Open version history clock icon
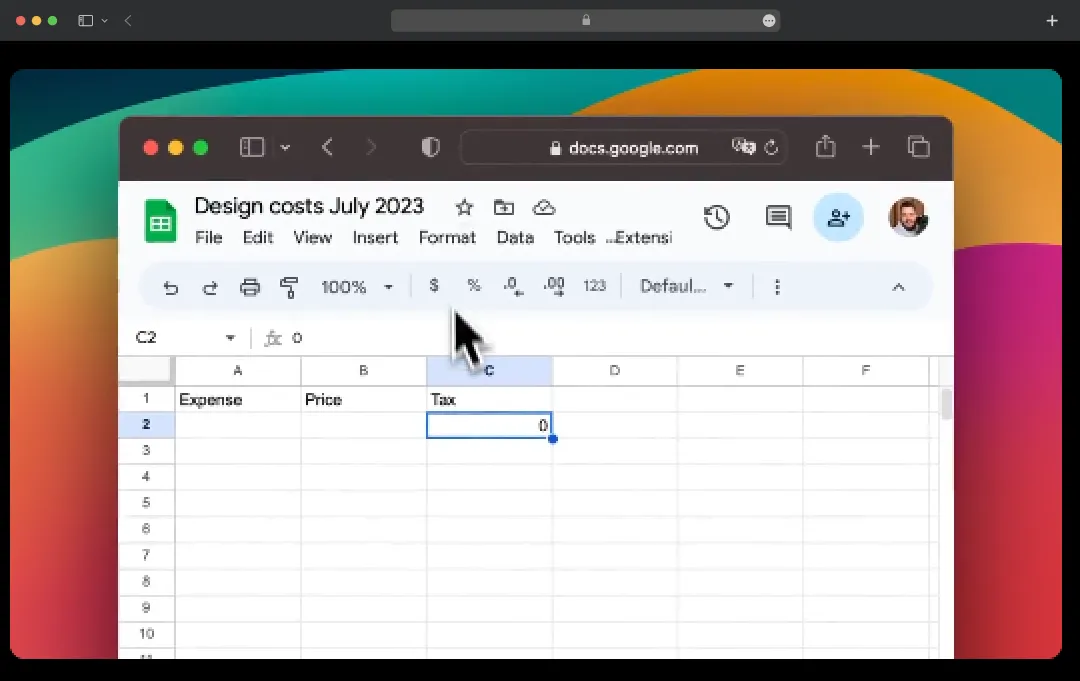Screen dimensions: 1080x681 coord(717,218)
